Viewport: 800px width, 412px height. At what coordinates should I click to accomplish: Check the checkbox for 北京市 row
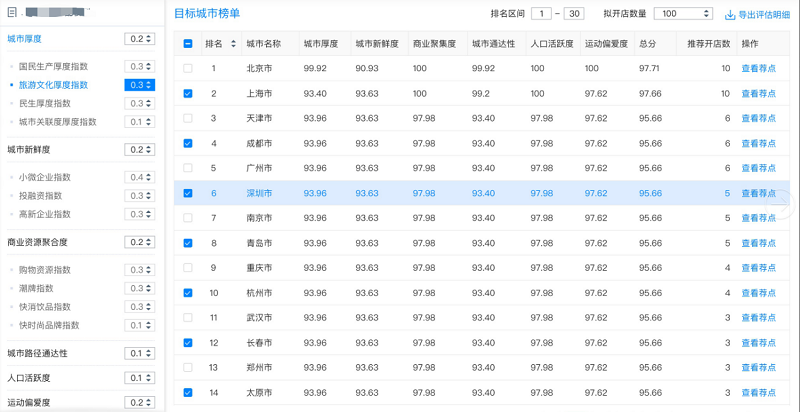(x=188, y=69)
